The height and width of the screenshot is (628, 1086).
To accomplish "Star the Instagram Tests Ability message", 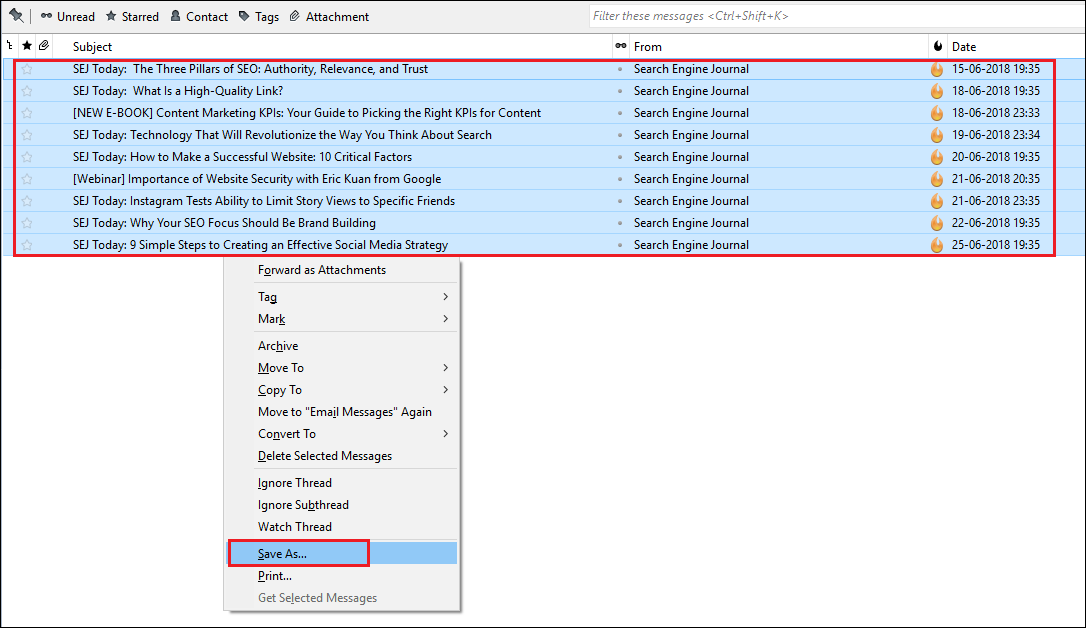I will click(x=27, y=201).
